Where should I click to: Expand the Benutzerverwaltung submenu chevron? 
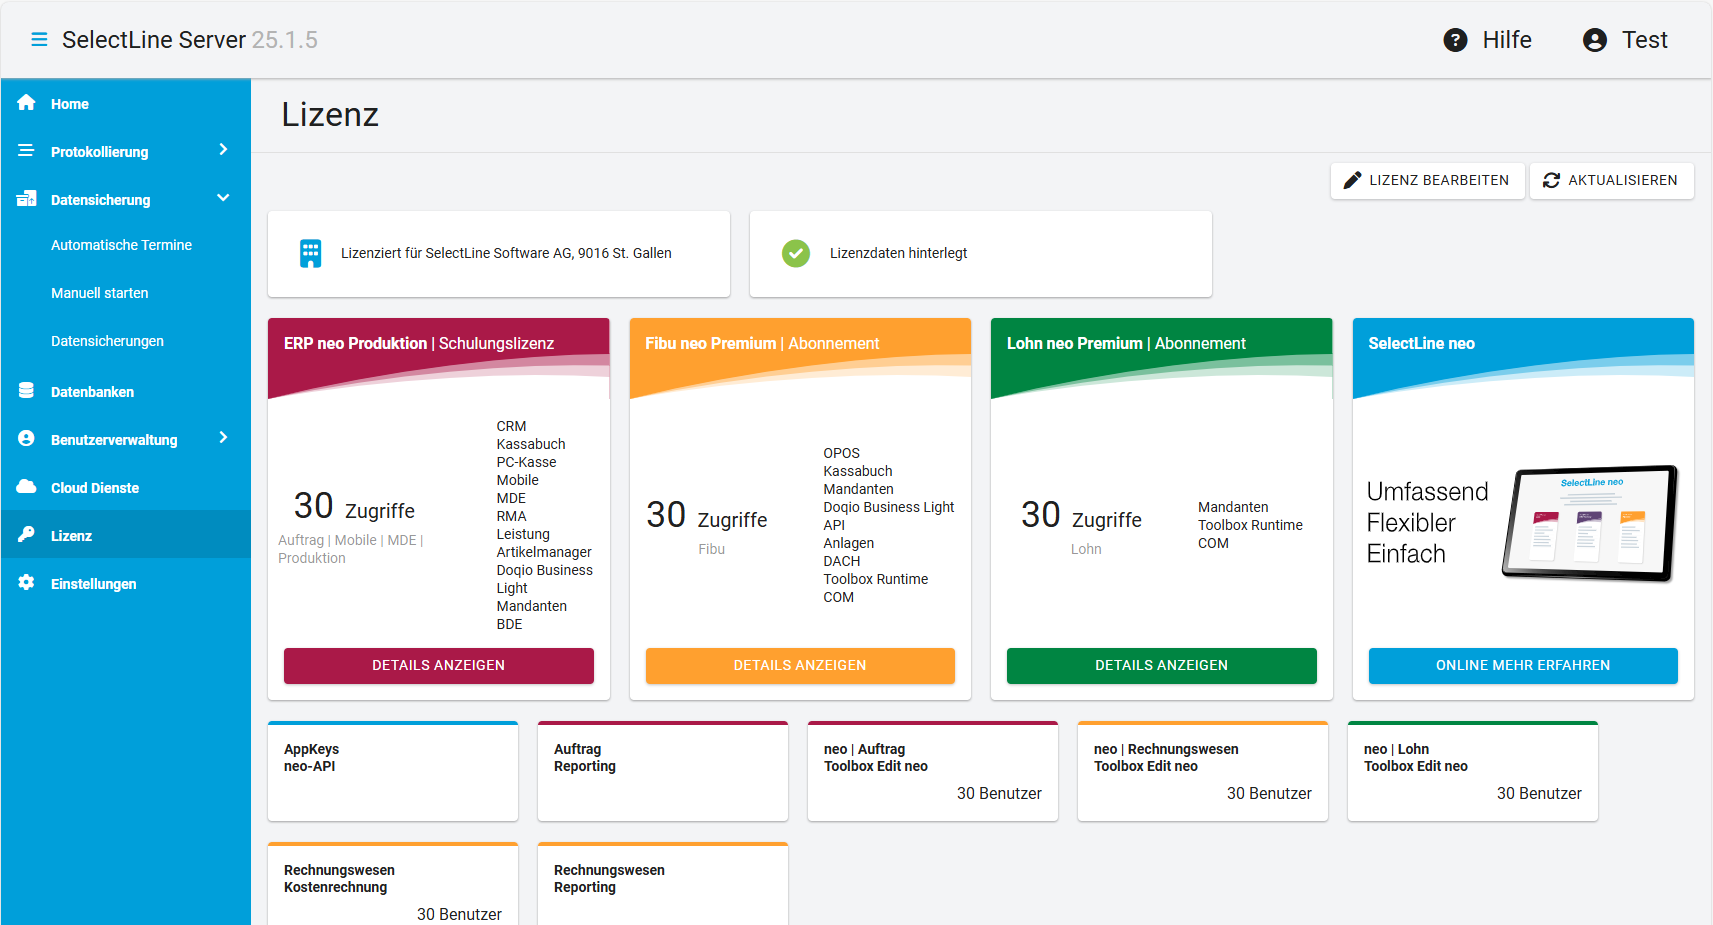[223, 438]
